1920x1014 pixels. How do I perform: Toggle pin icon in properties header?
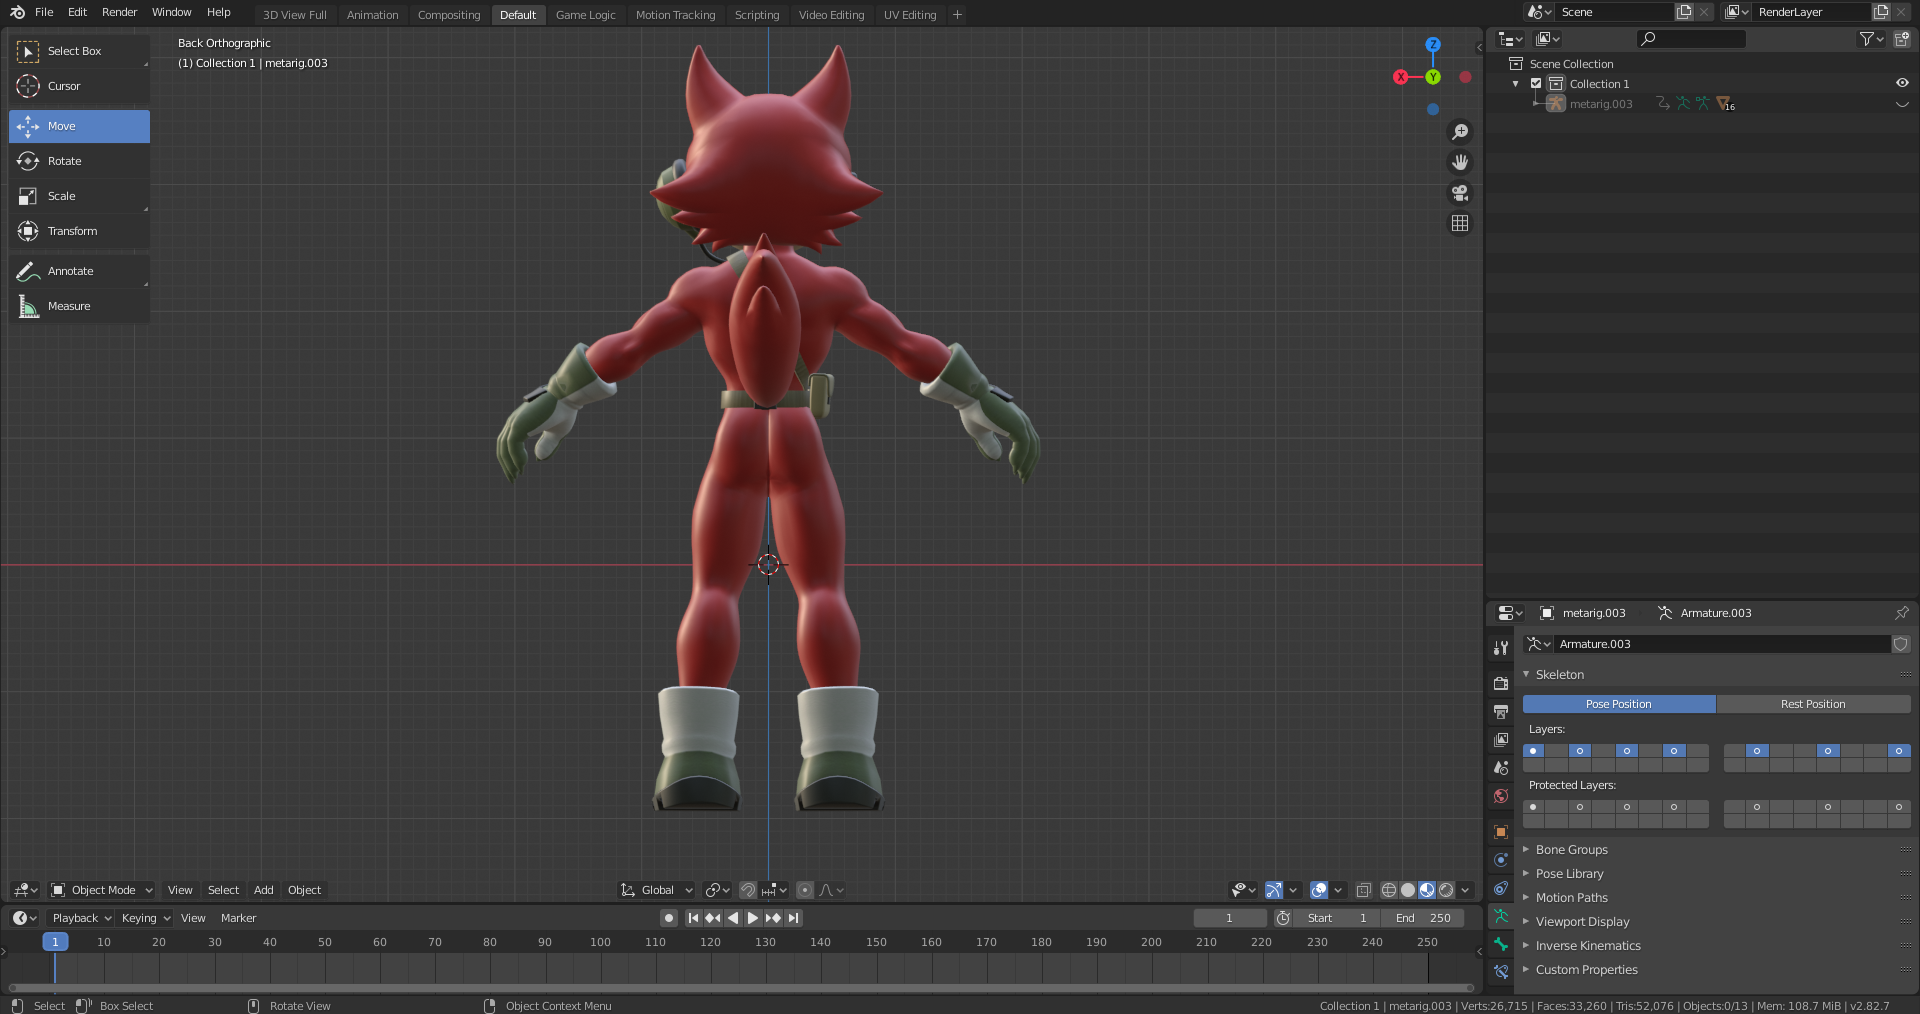pos(1901,613)
